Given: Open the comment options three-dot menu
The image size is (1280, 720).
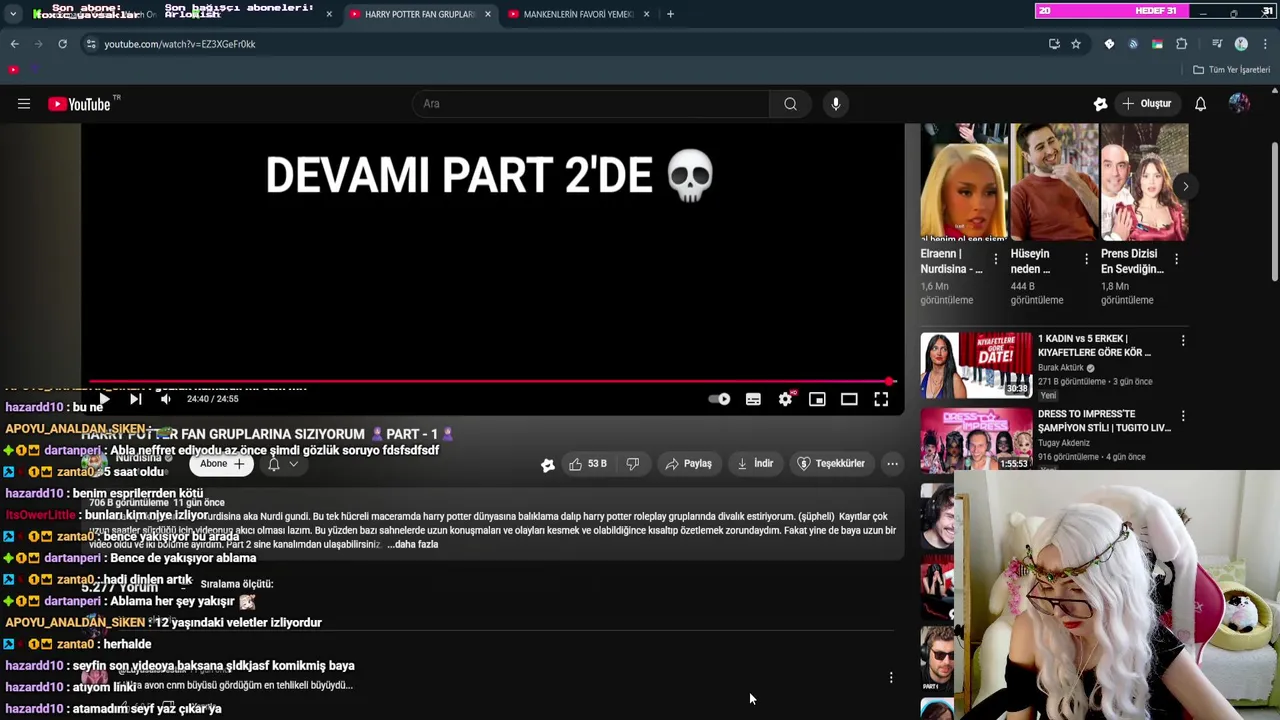Looking at the screenshot, I should tap(891, 678).
